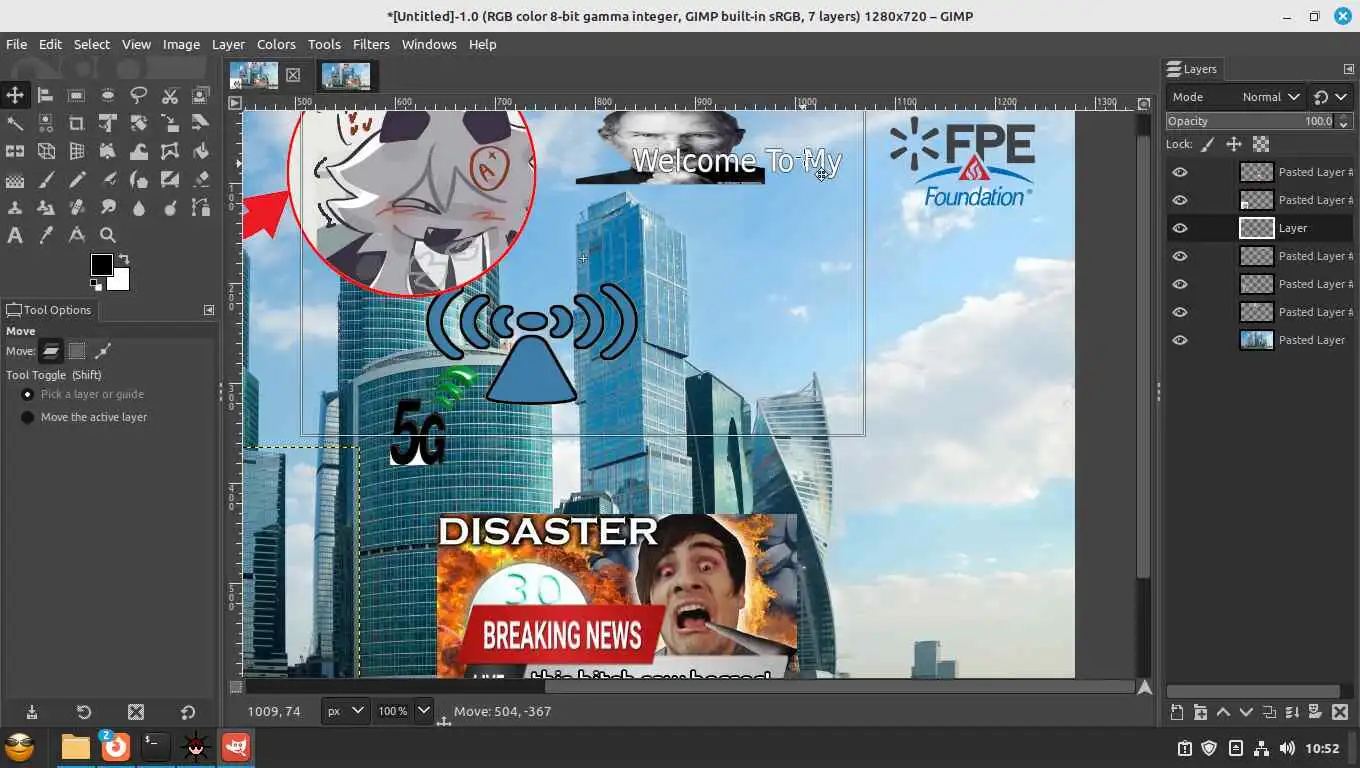Duplicate the current layer
The height and width of the screenshot is (768, 1360).
pyautogui.click(x=1269, y=712)
